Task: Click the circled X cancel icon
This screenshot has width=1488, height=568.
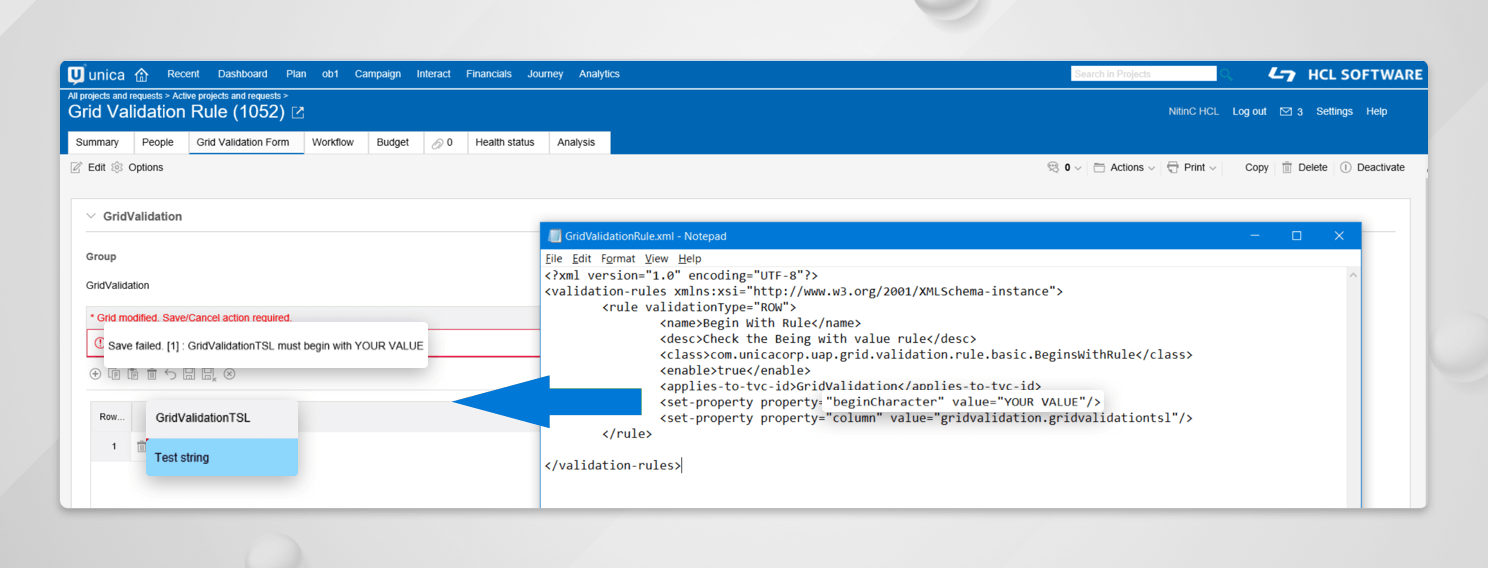Action: 229,374
